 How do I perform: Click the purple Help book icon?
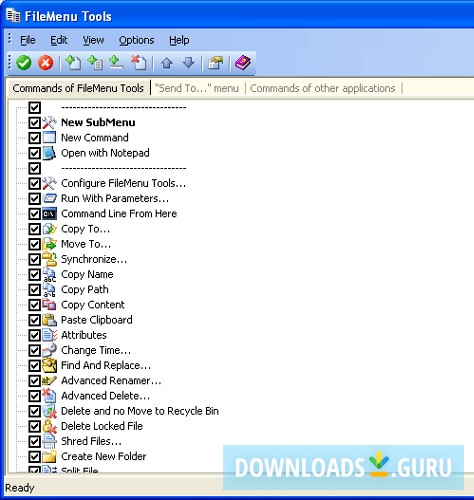pos(243,63)
